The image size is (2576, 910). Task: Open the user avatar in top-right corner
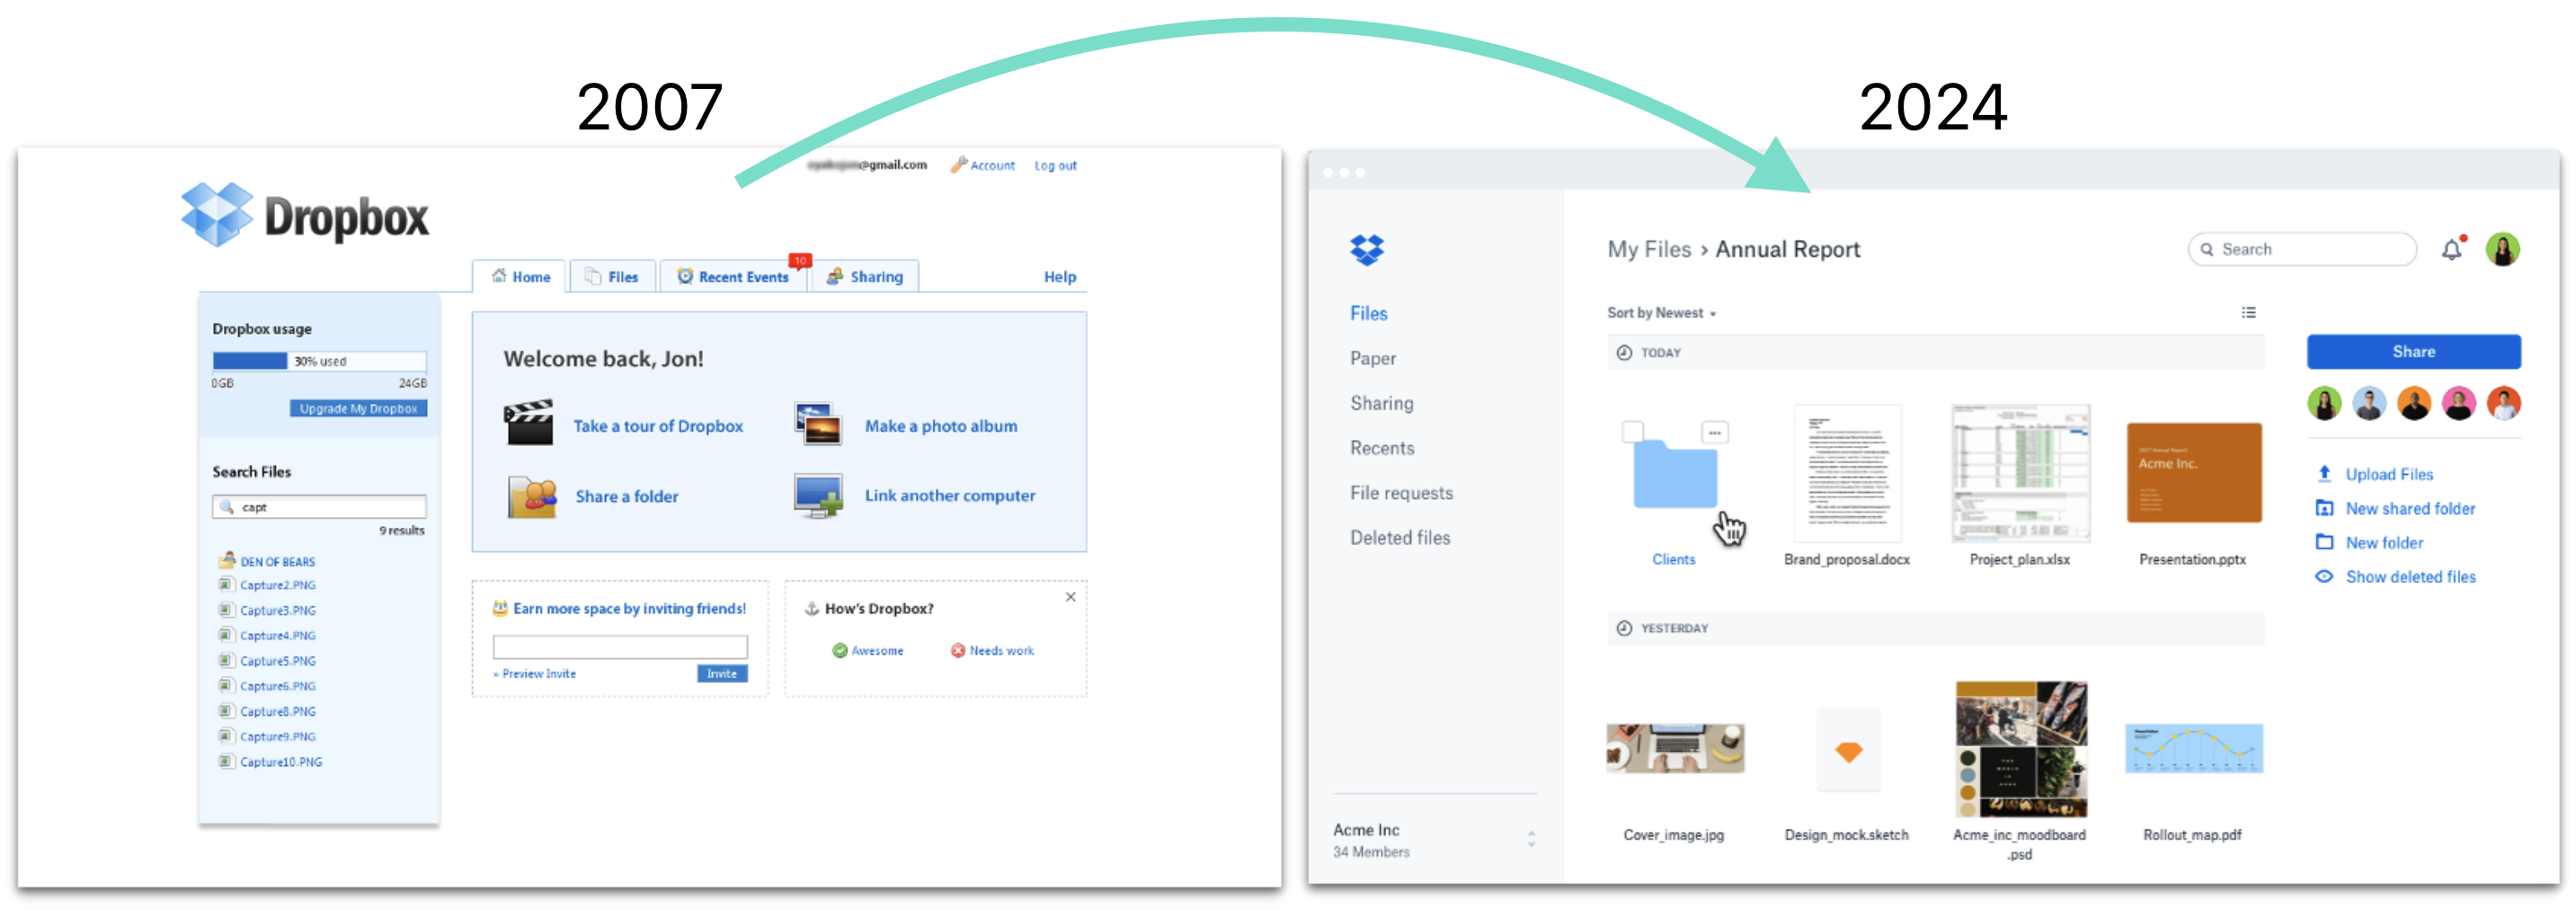tap(2503, 249)
